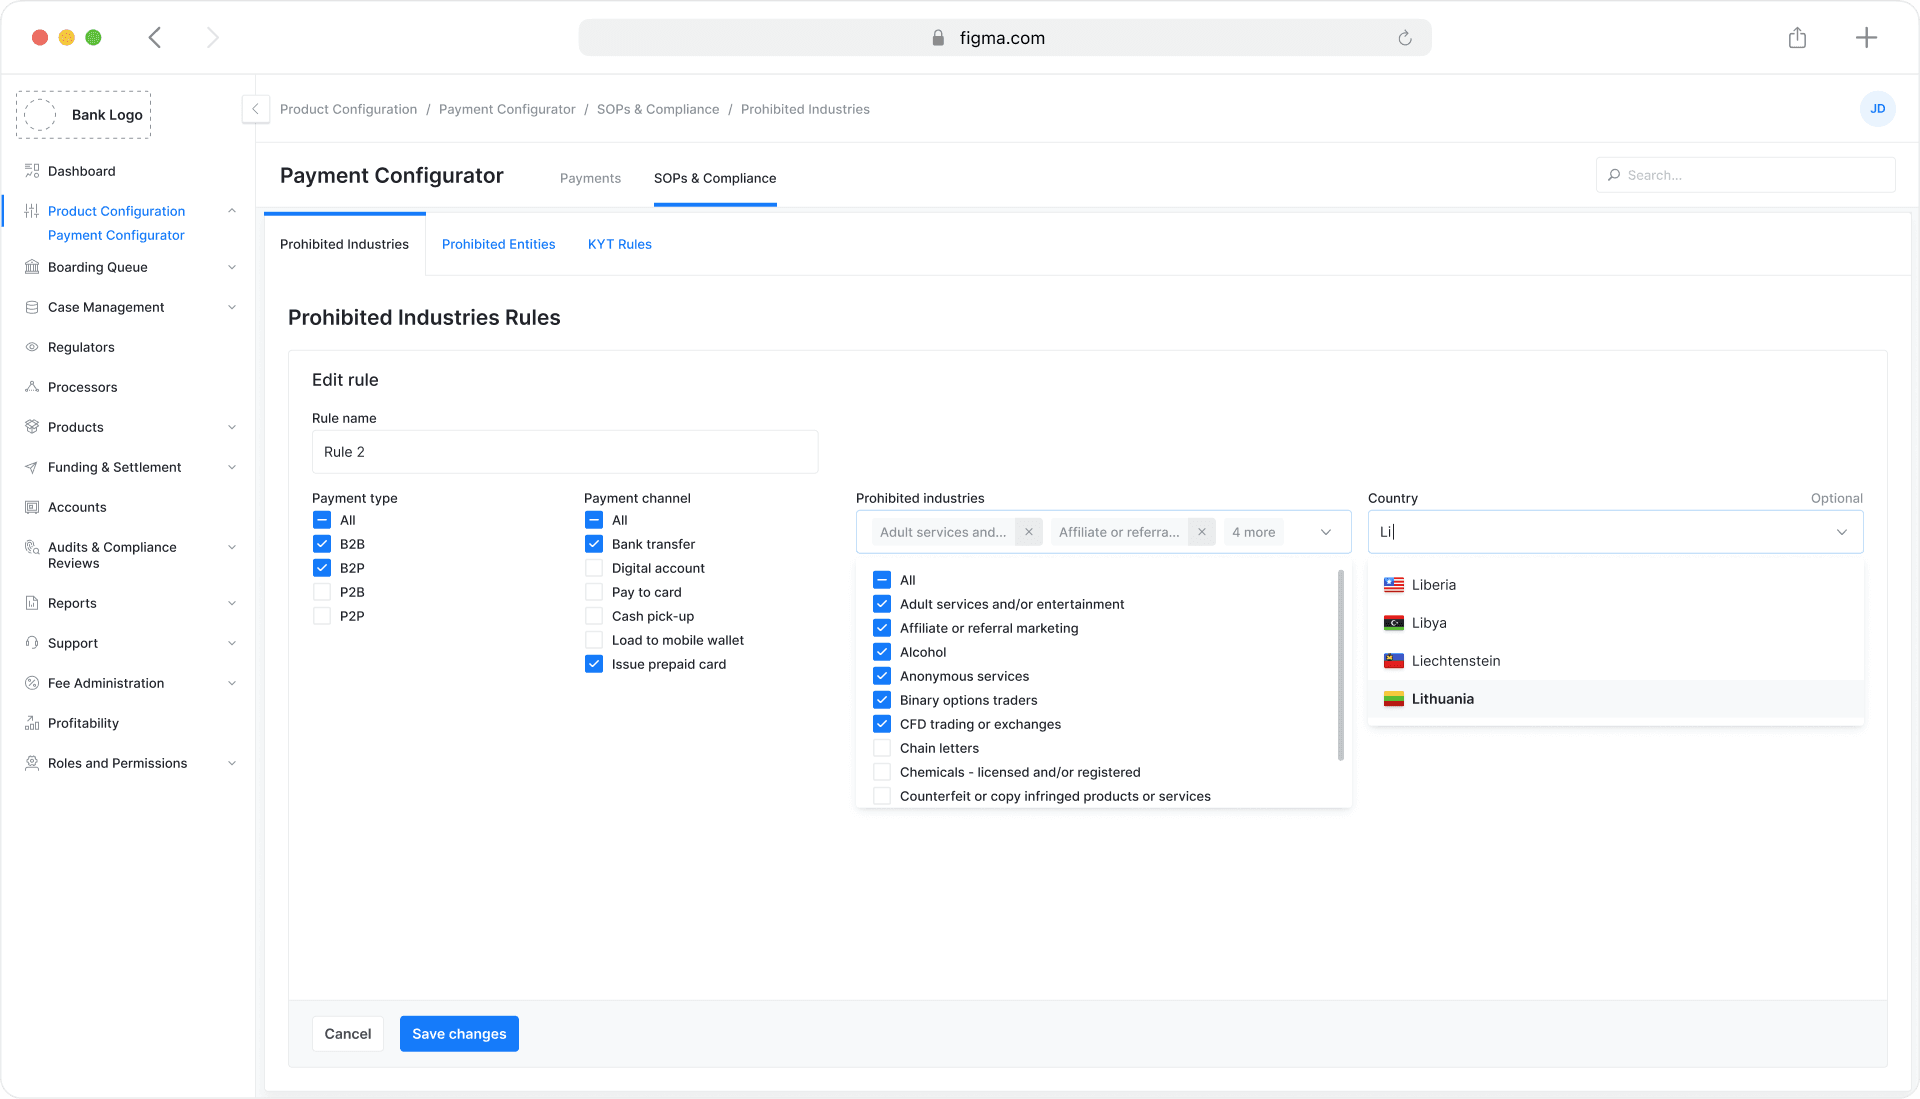Click the Product Configuration sliders icon
This screenshot has height=1099, width=1920.
click(32, 211)
